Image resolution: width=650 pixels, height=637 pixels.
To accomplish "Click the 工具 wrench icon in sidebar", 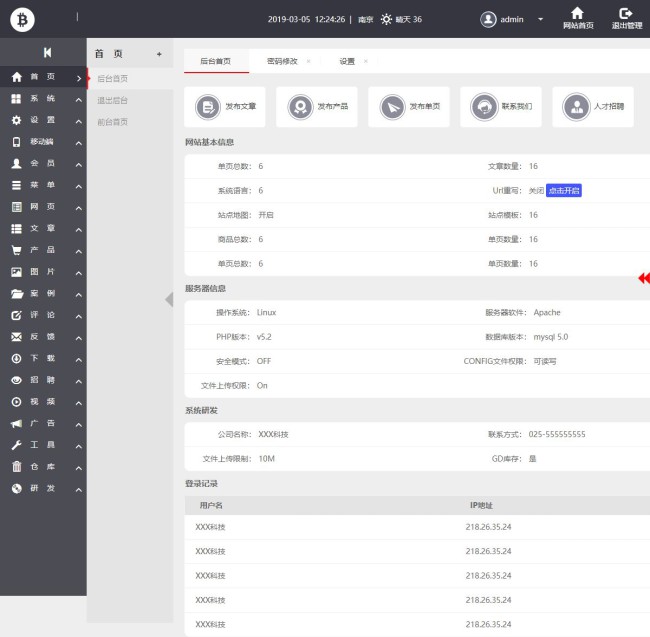I will click(16, 445).
